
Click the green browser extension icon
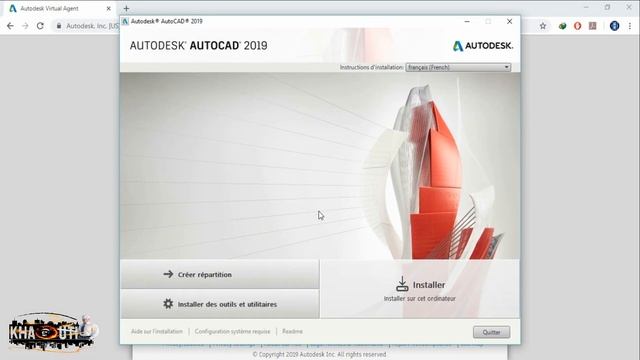click(562, 26)
